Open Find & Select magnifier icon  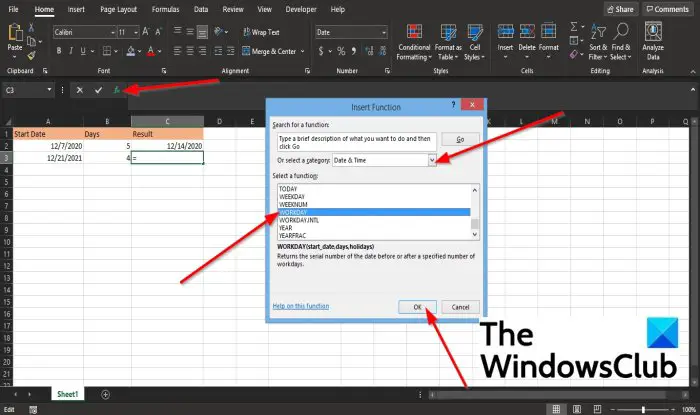coord(621,31)
